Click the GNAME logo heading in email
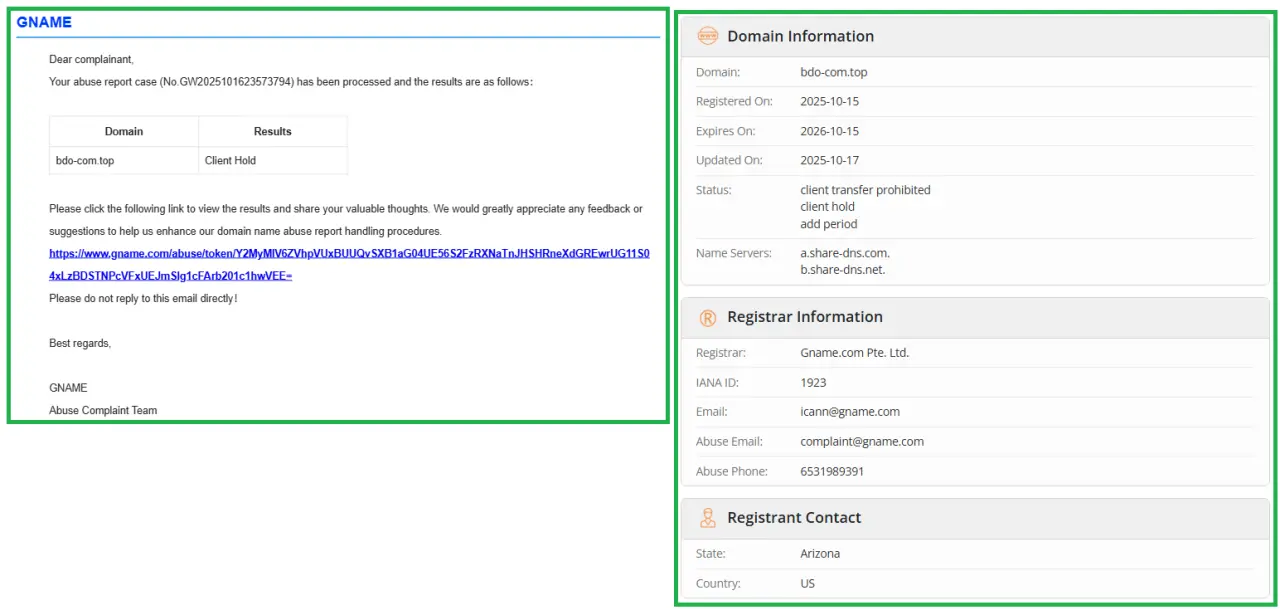Screen dimensions: 1280x610 click(44, 22)
